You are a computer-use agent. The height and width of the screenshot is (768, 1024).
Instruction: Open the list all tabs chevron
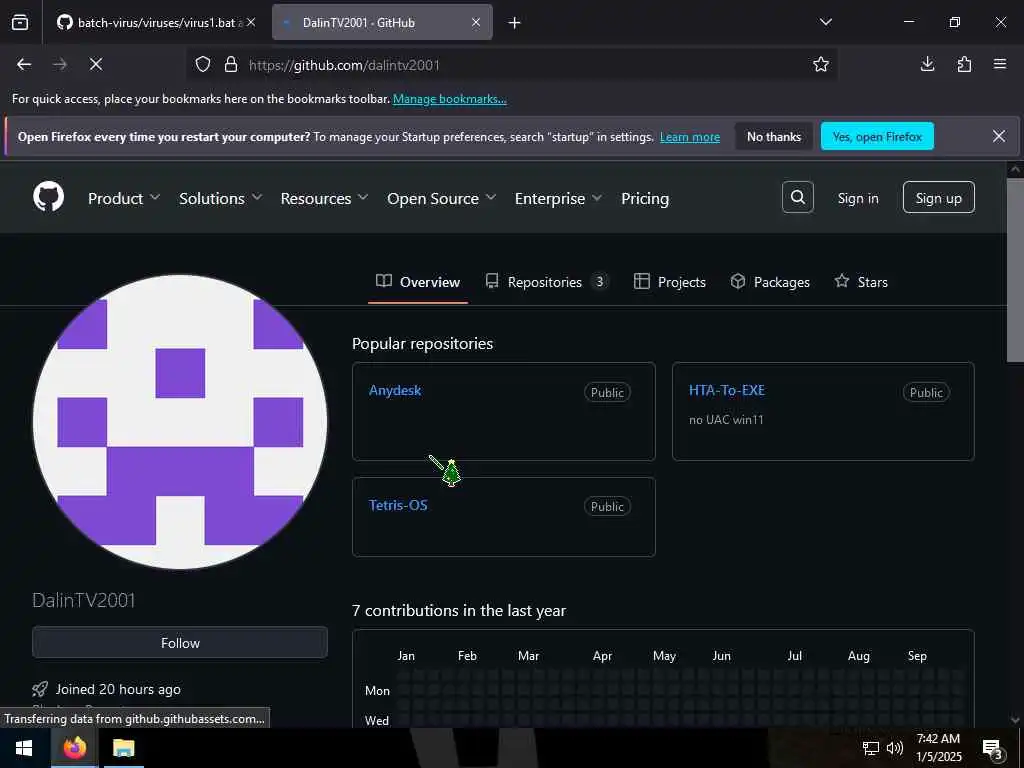point(826,22)
